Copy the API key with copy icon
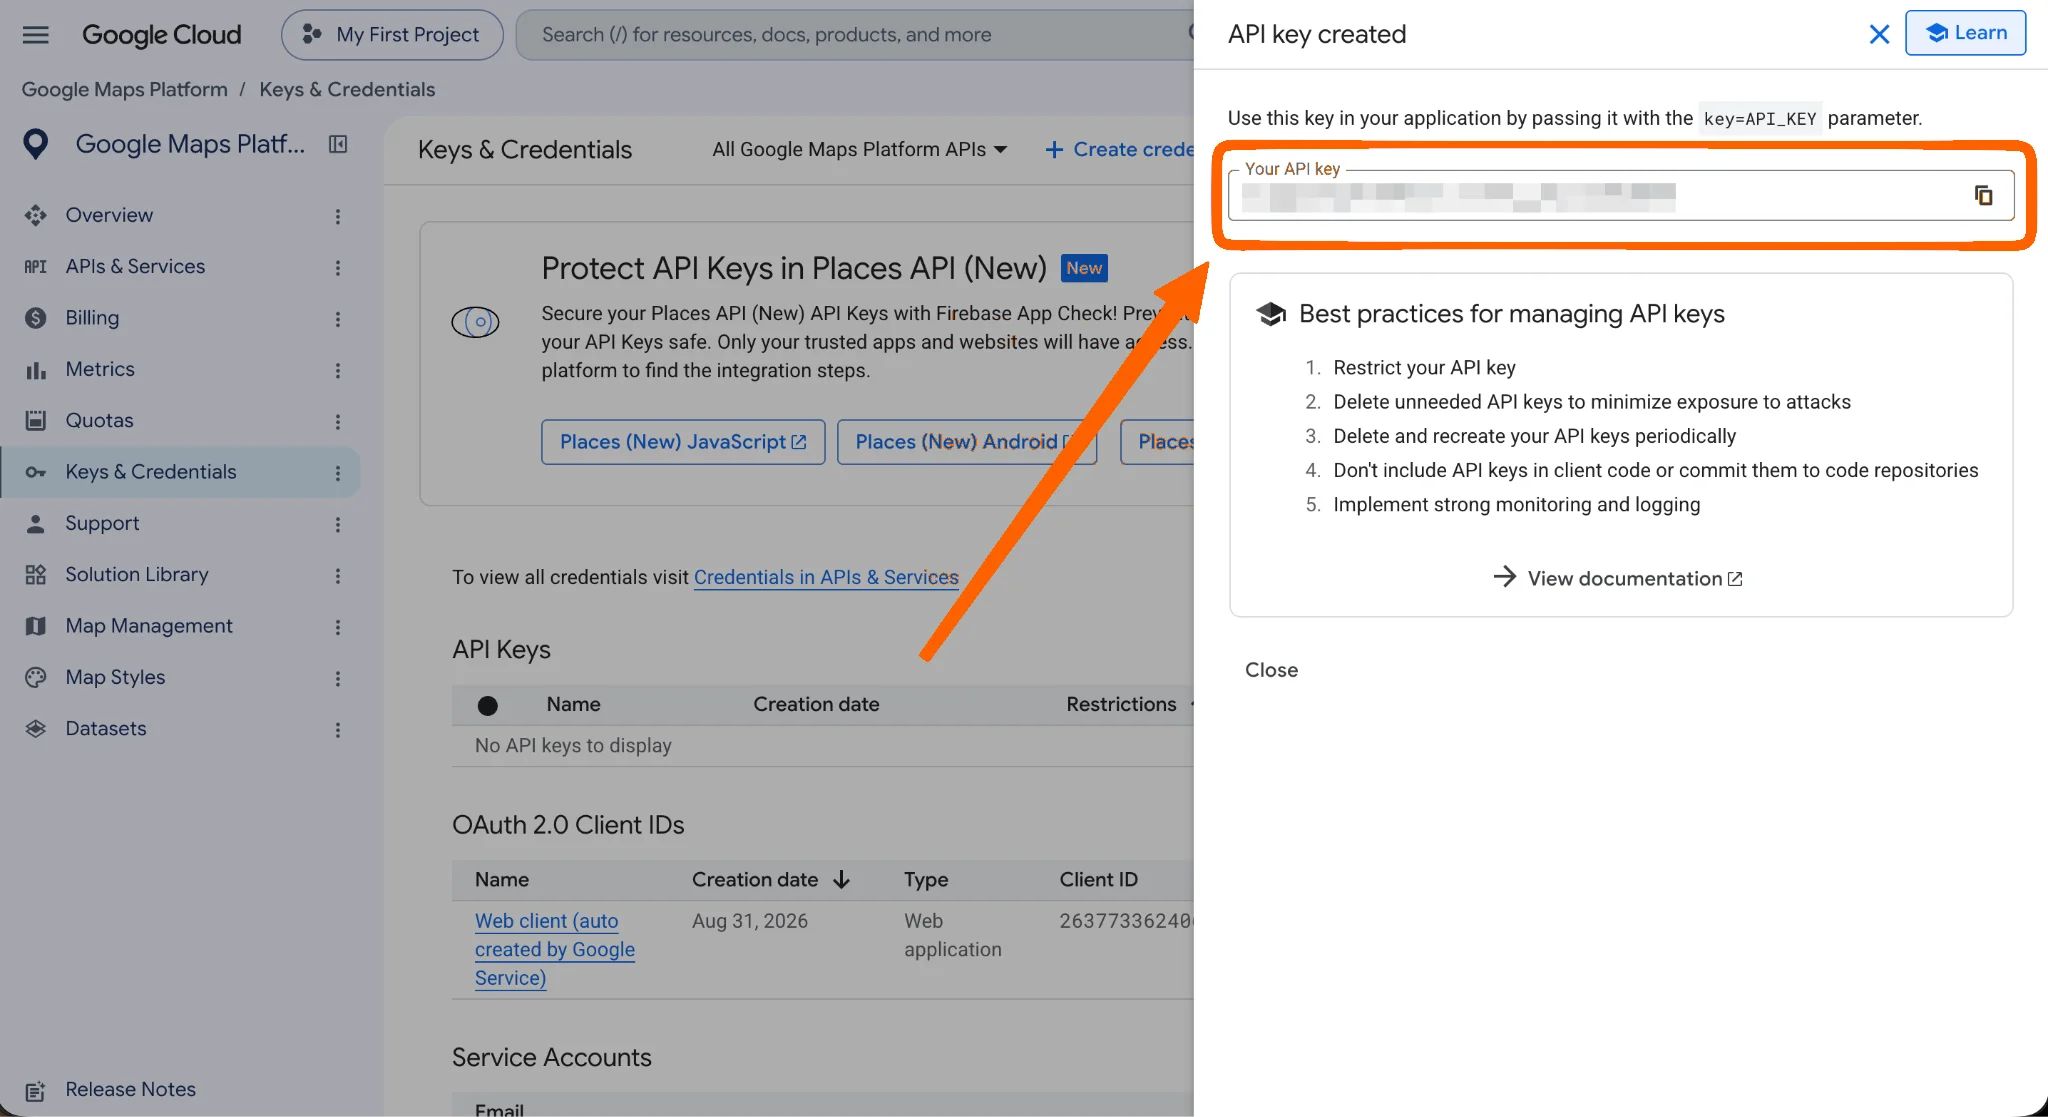This screenshot has height=1117, width=2048. pos(1983,195)
